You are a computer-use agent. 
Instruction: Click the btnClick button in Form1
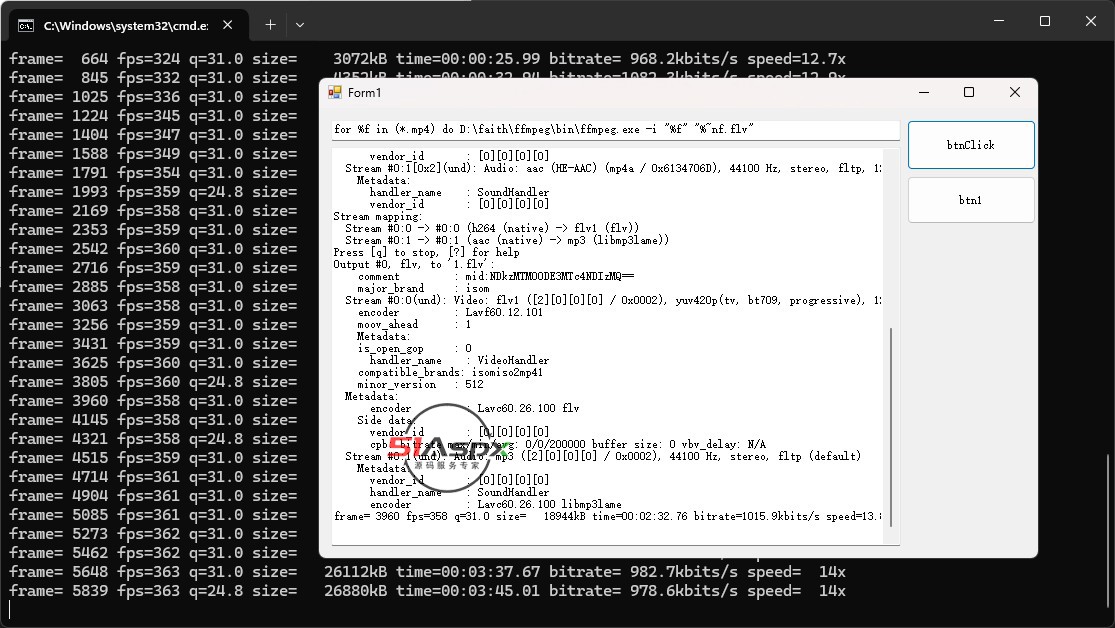pos(971,144)
